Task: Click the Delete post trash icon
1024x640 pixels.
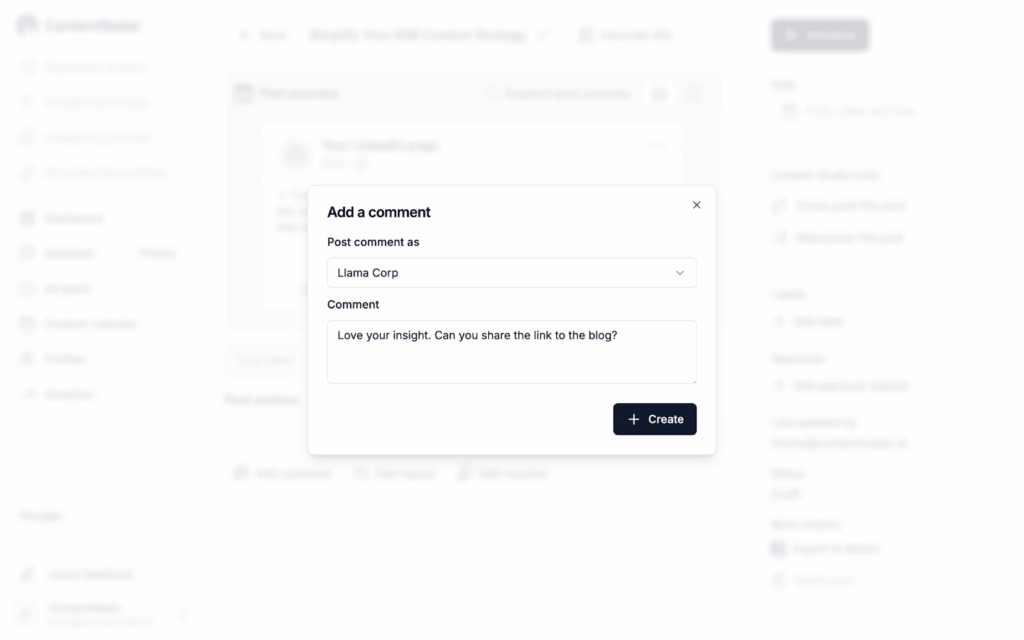Action: [x=779, y=580]
